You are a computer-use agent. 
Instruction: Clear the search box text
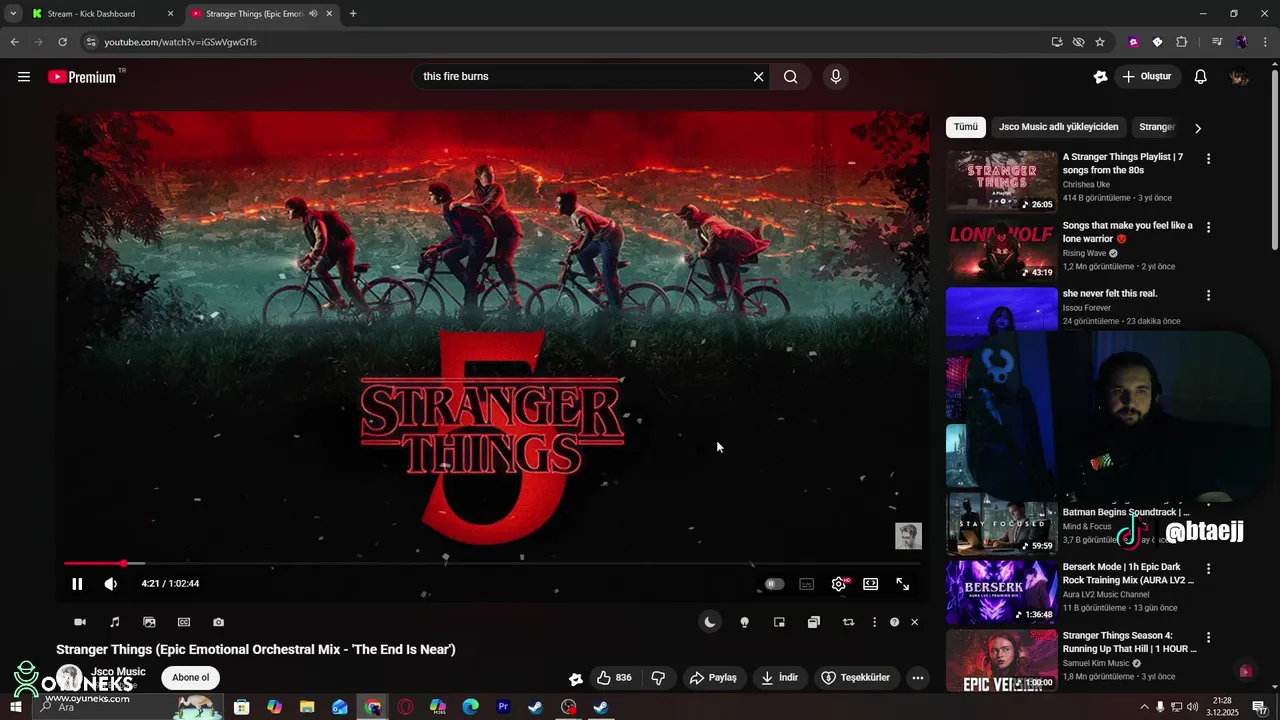point(758,77)
